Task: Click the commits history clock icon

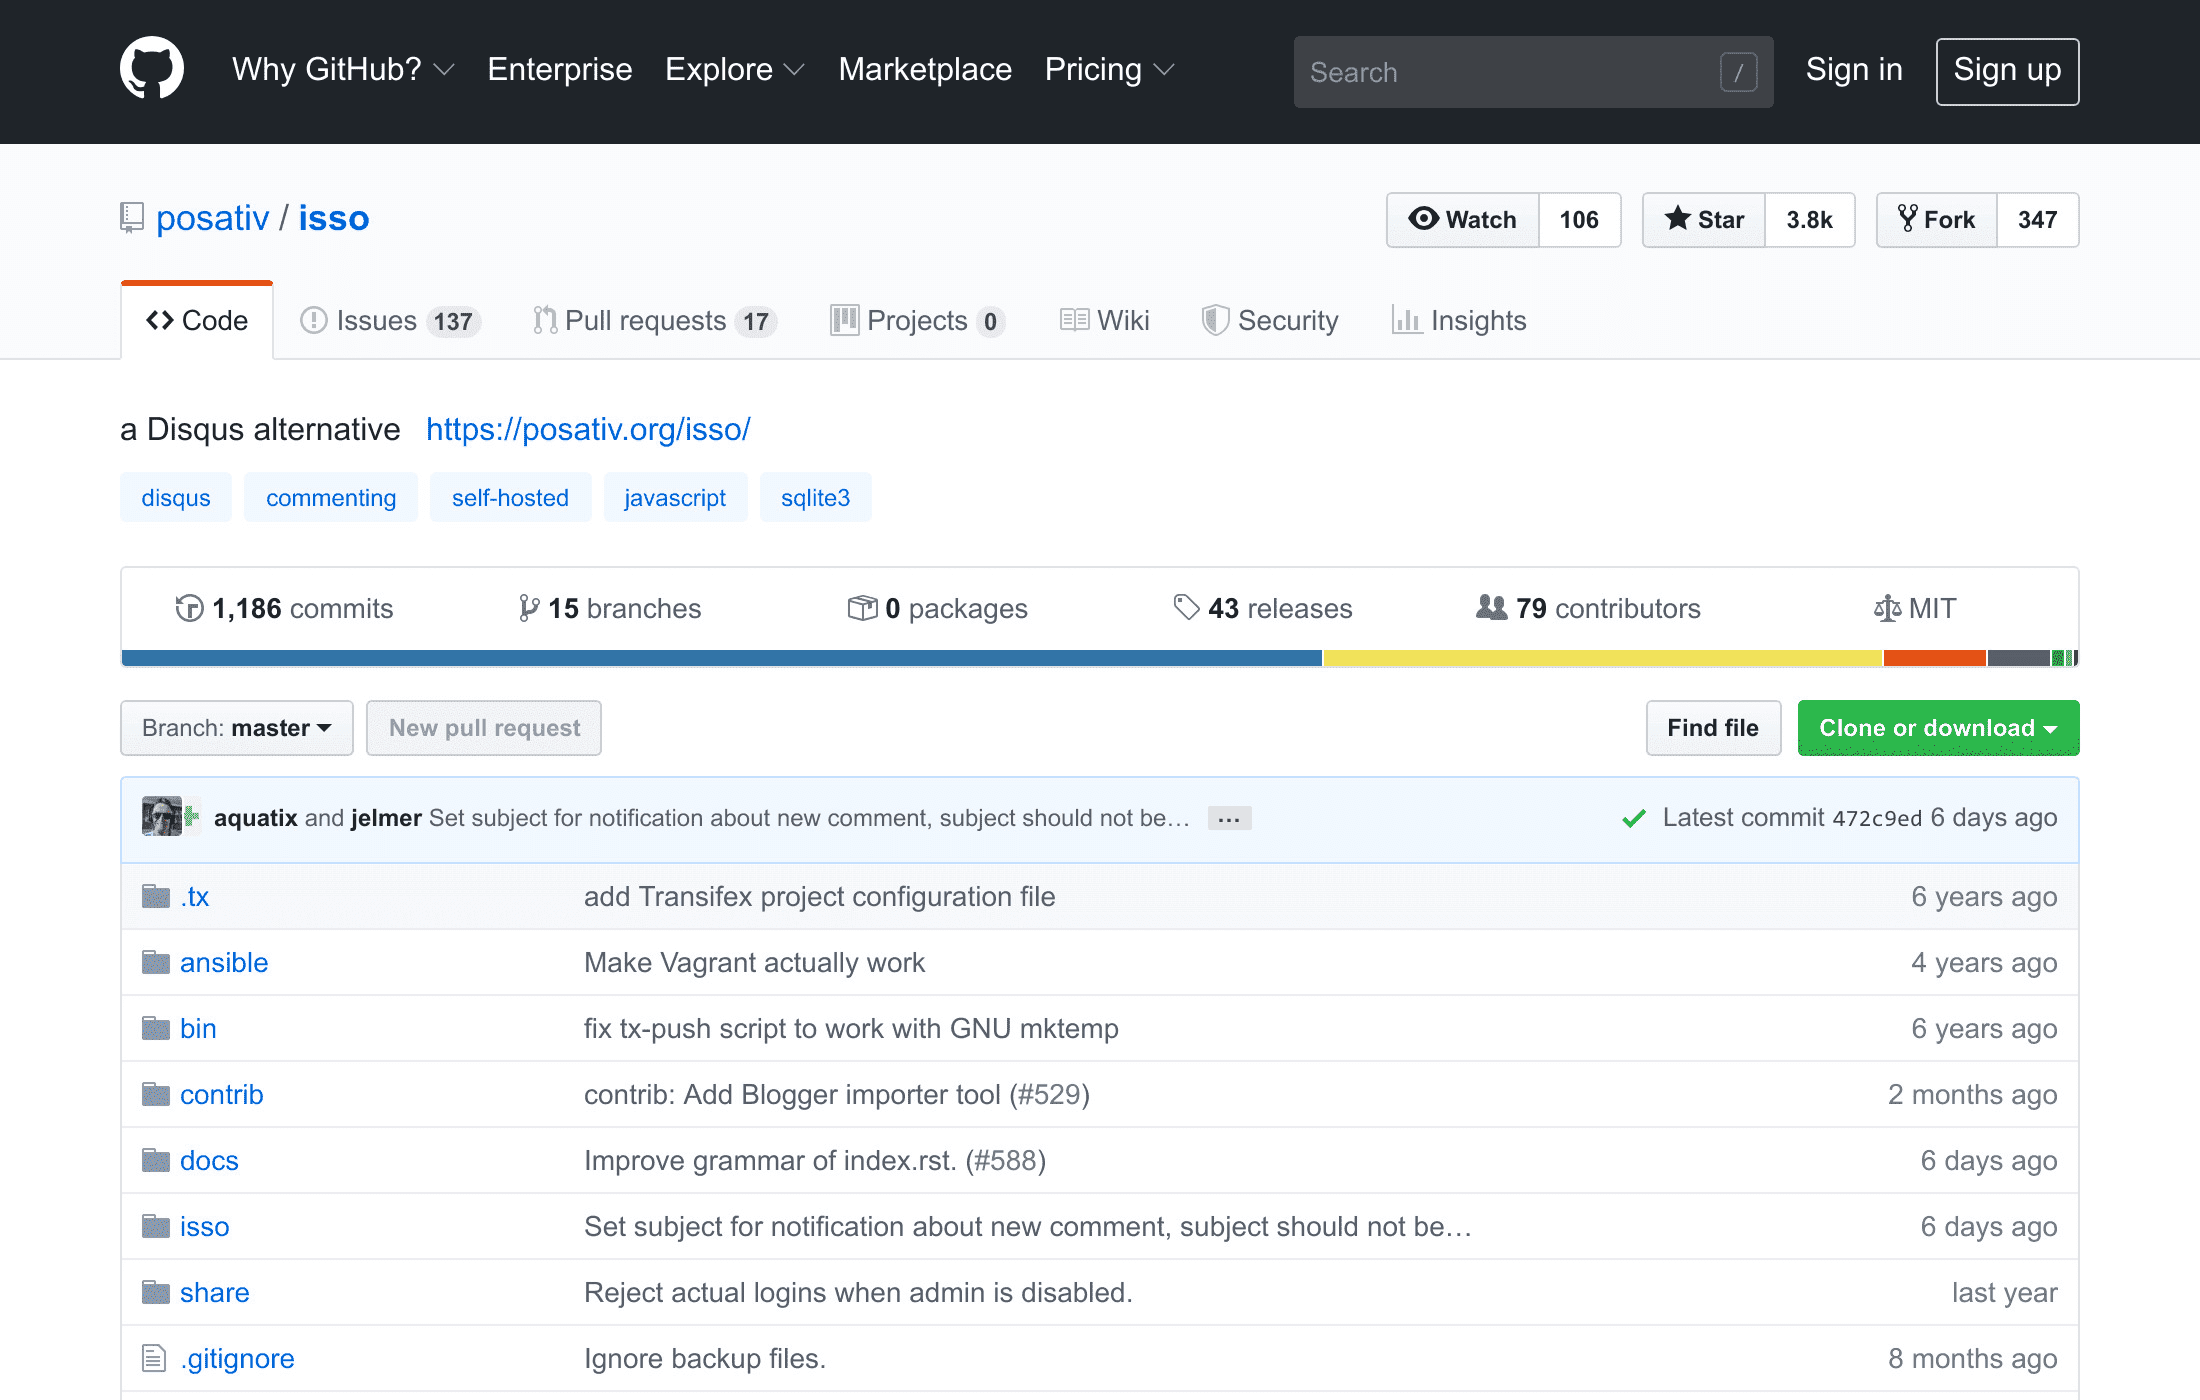Action: (x=189, y=608)
